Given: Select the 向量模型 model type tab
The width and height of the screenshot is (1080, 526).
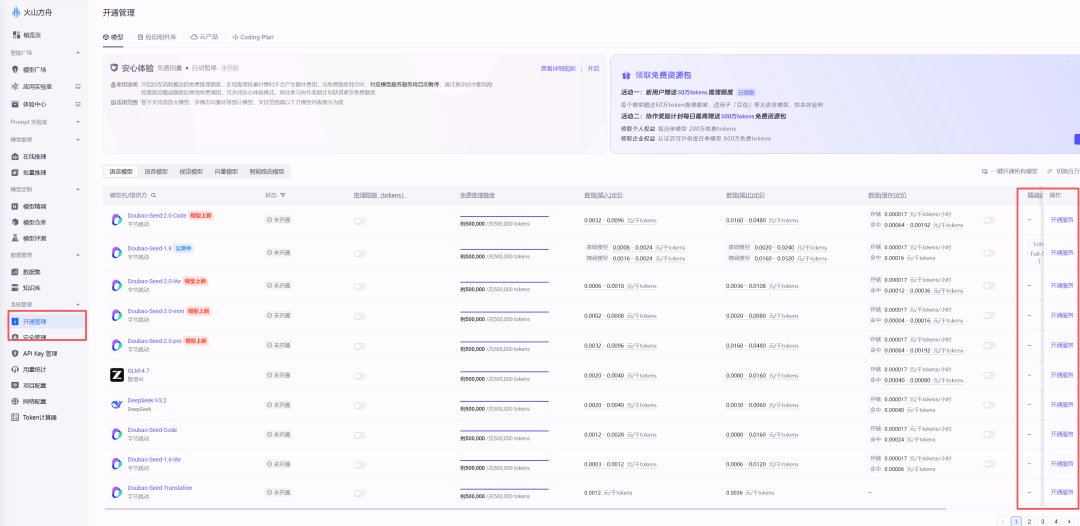Looking at the screenshot, I should (x=226, y=172).
